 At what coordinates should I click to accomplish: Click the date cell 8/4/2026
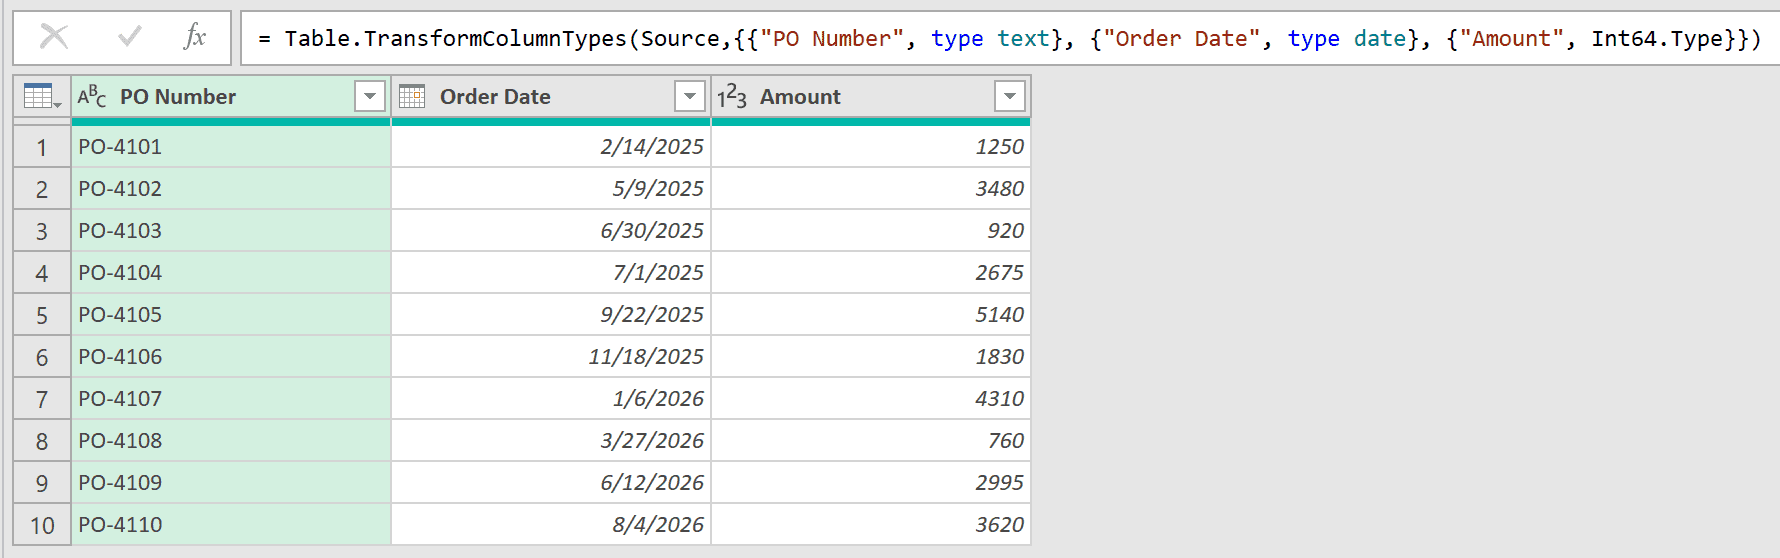(x=551, y=525)
